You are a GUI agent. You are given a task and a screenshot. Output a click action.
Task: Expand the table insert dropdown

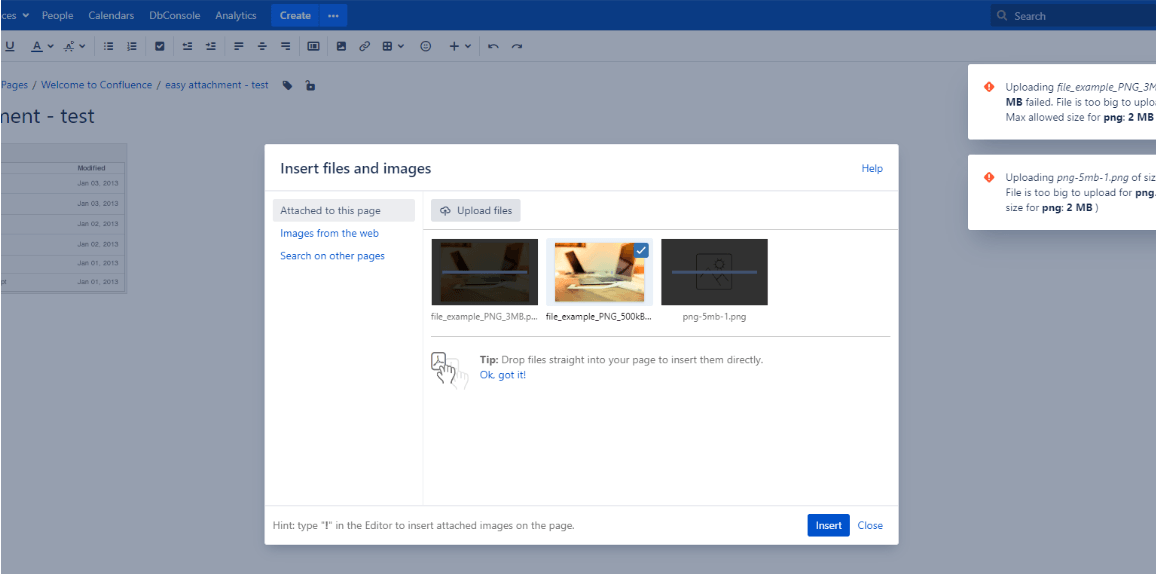pyautogui.click(x=394, y=46)
